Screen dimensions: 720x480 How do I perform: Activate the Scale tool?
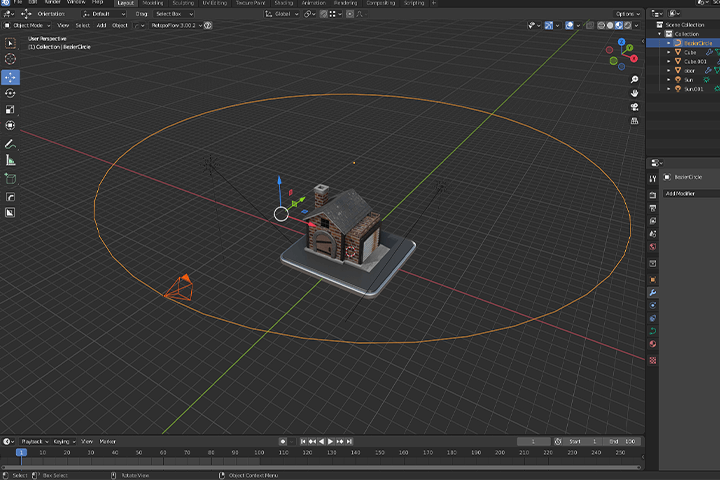tap(10, 109)
